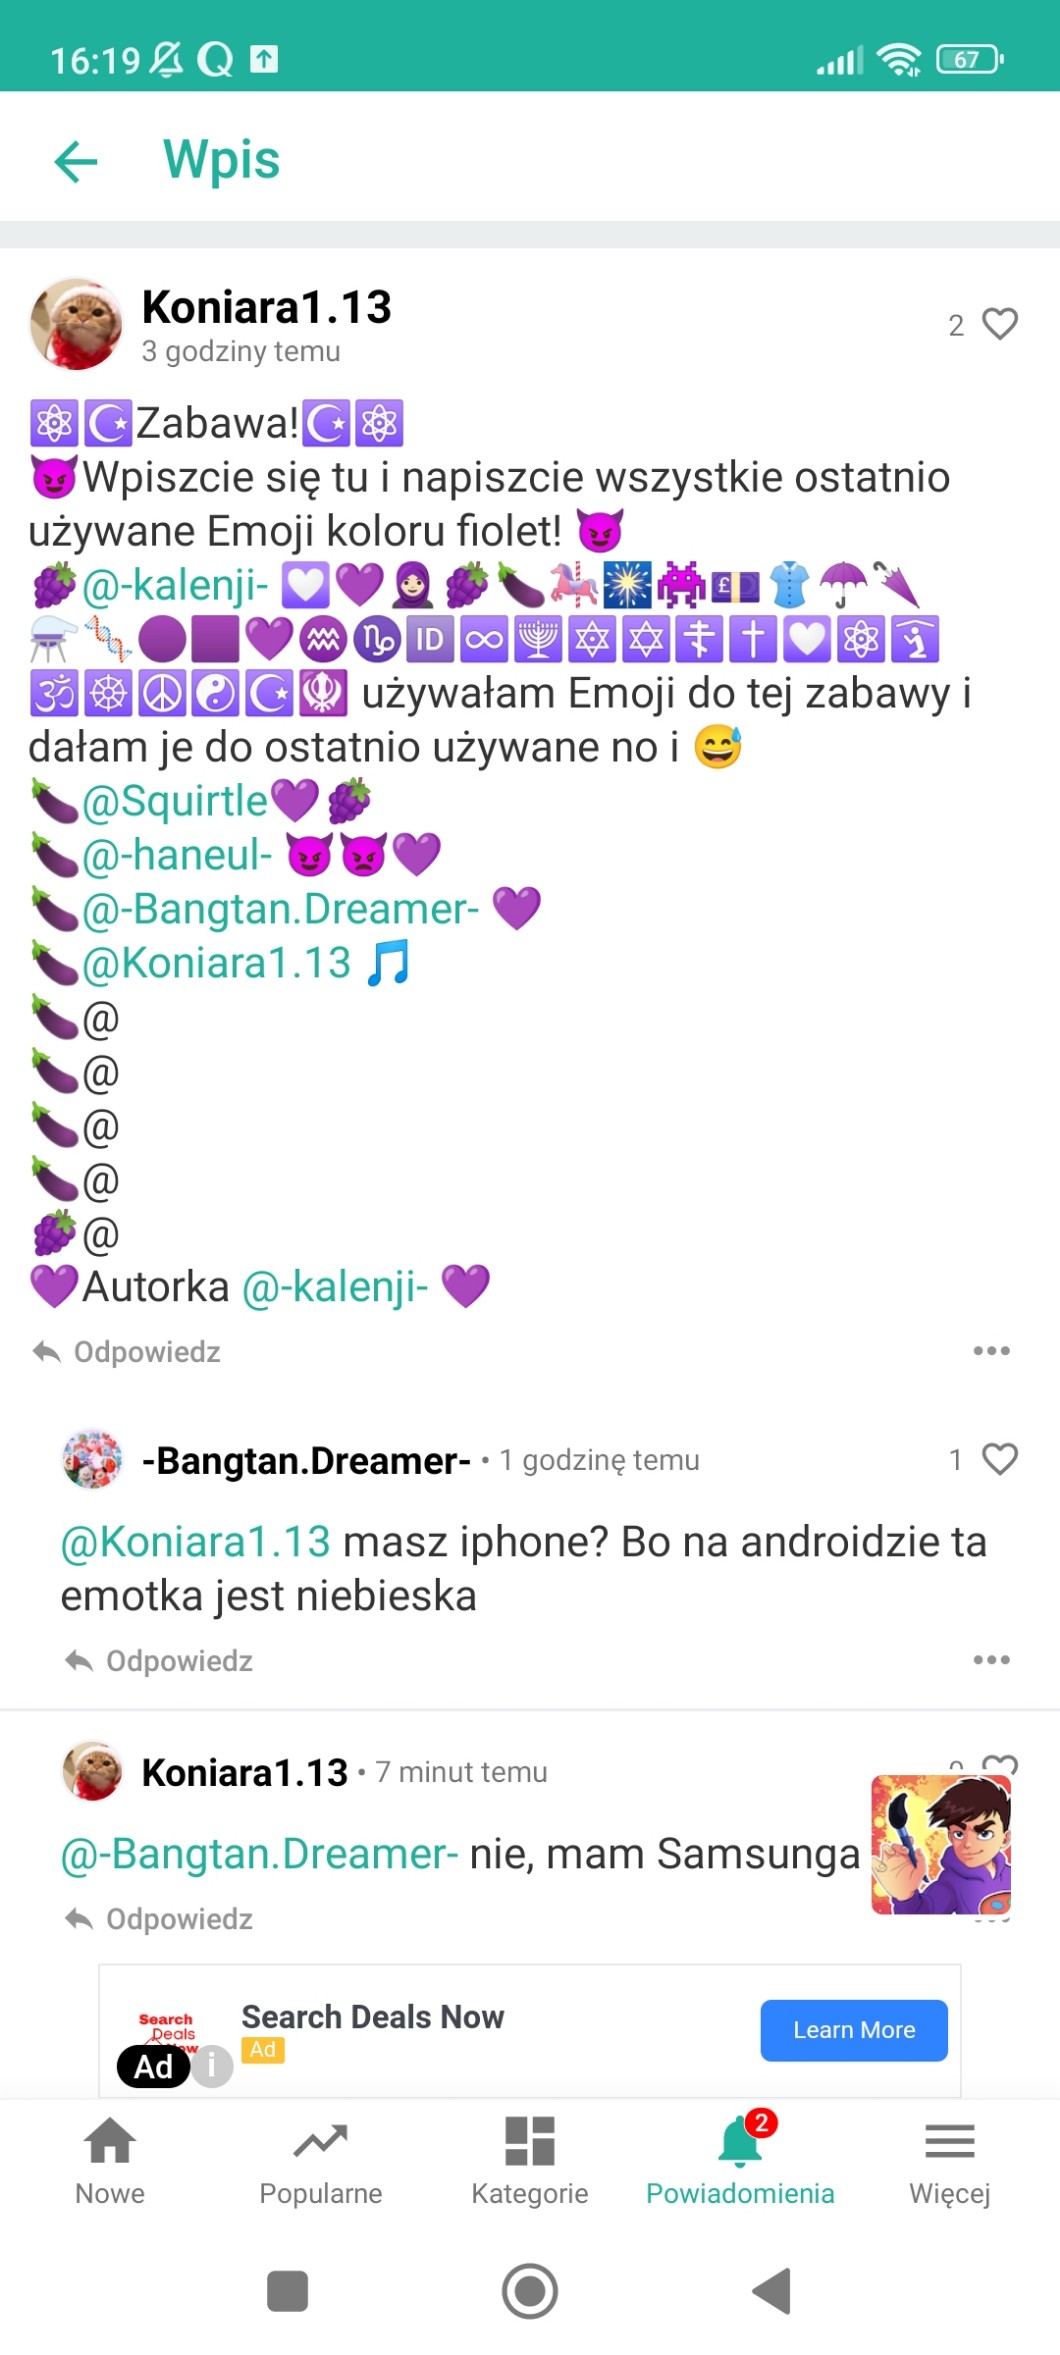Tap Learn More on the ad
The width and height of the screenshot is (1060, 2355).
click(854, 2030)
